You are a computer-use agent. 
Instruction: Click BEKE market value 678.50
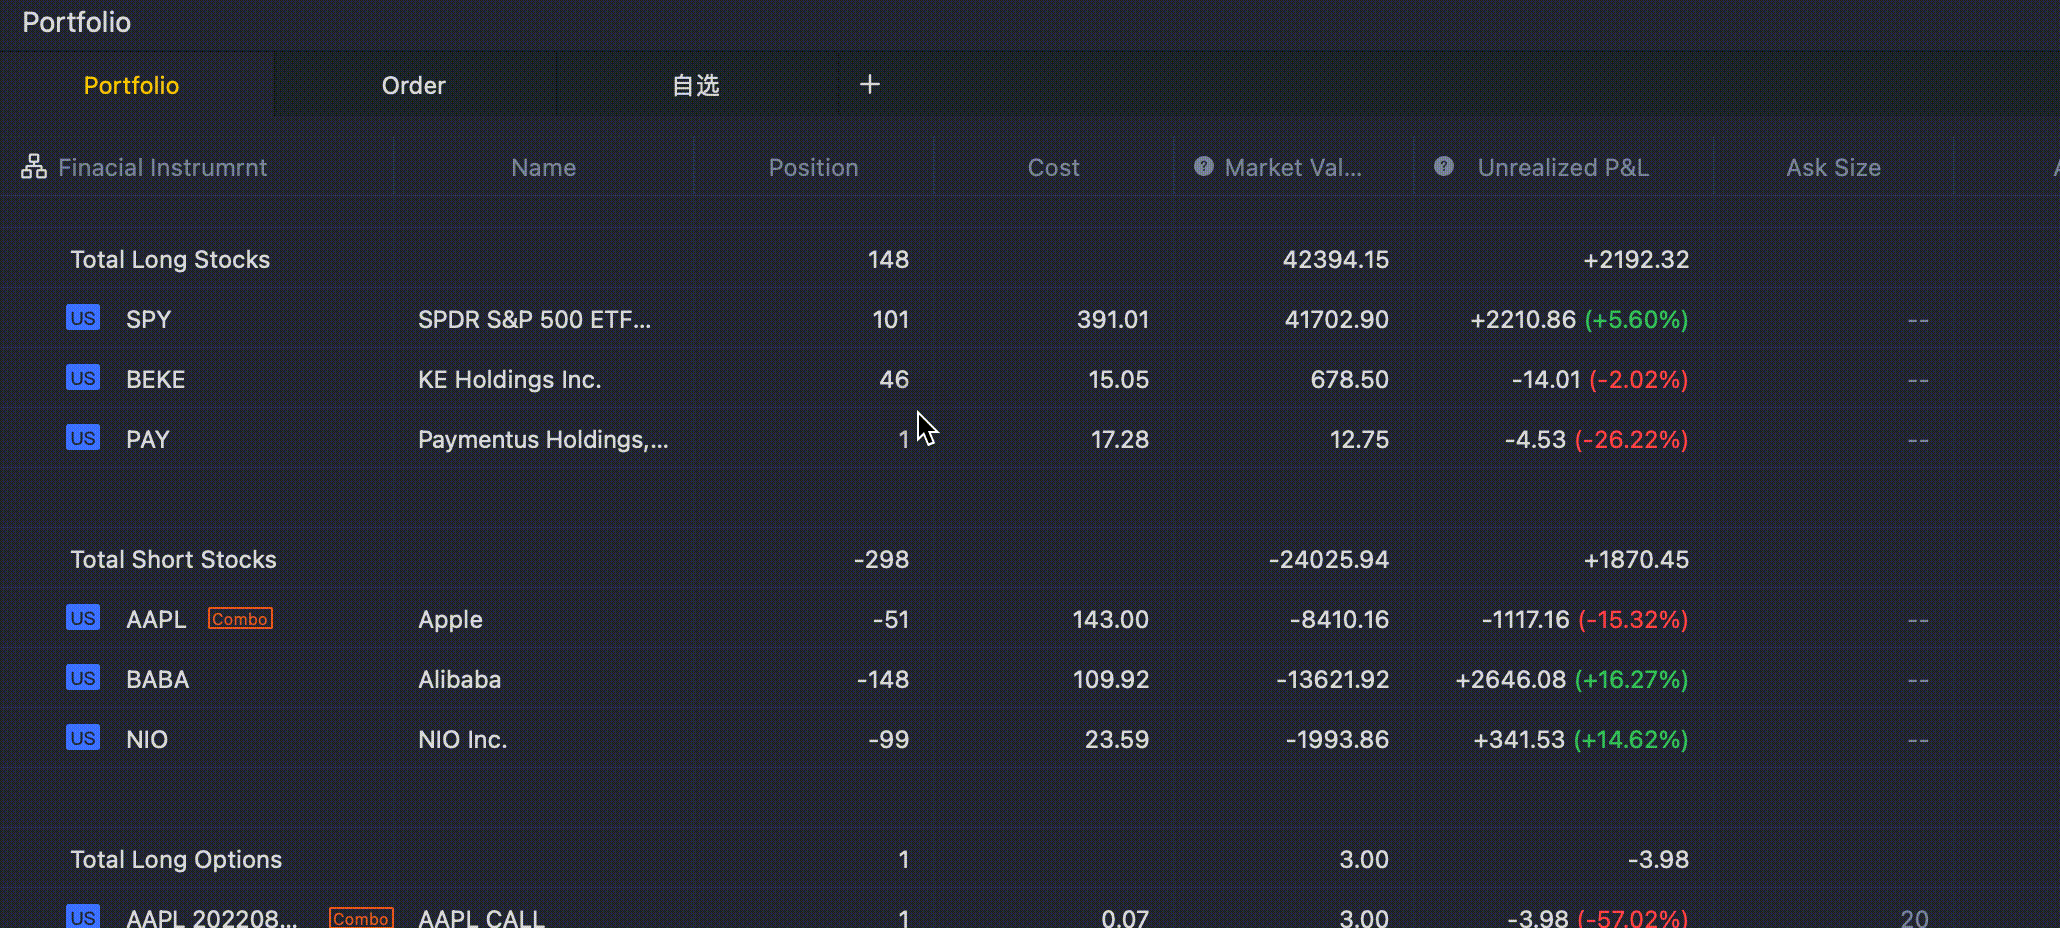pos(1349,379)
